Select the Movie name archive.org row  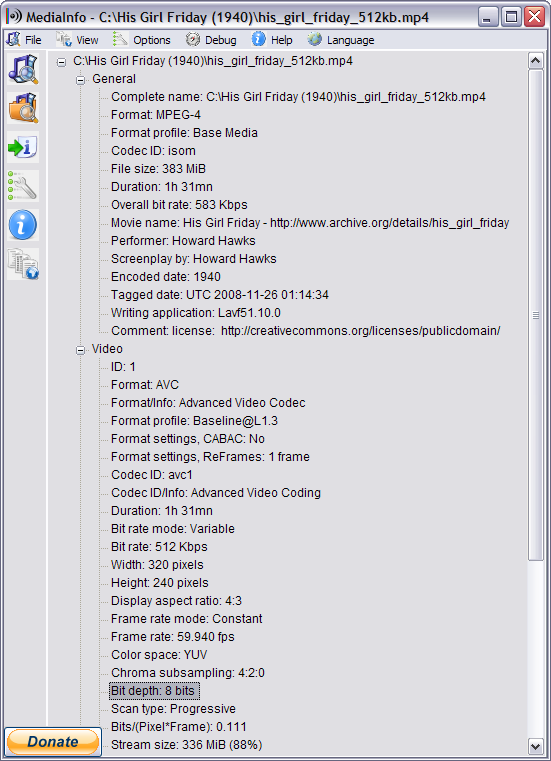click(x=310, y=223)
